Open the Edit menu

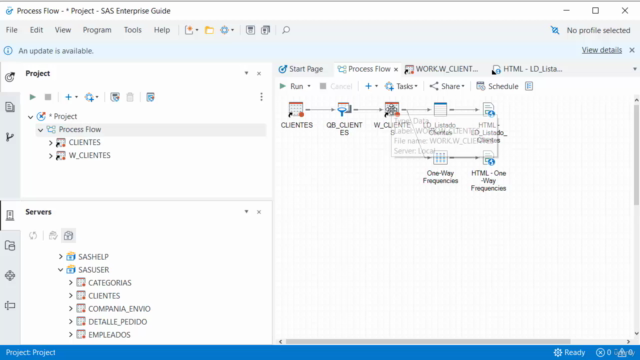pos(36,30)
